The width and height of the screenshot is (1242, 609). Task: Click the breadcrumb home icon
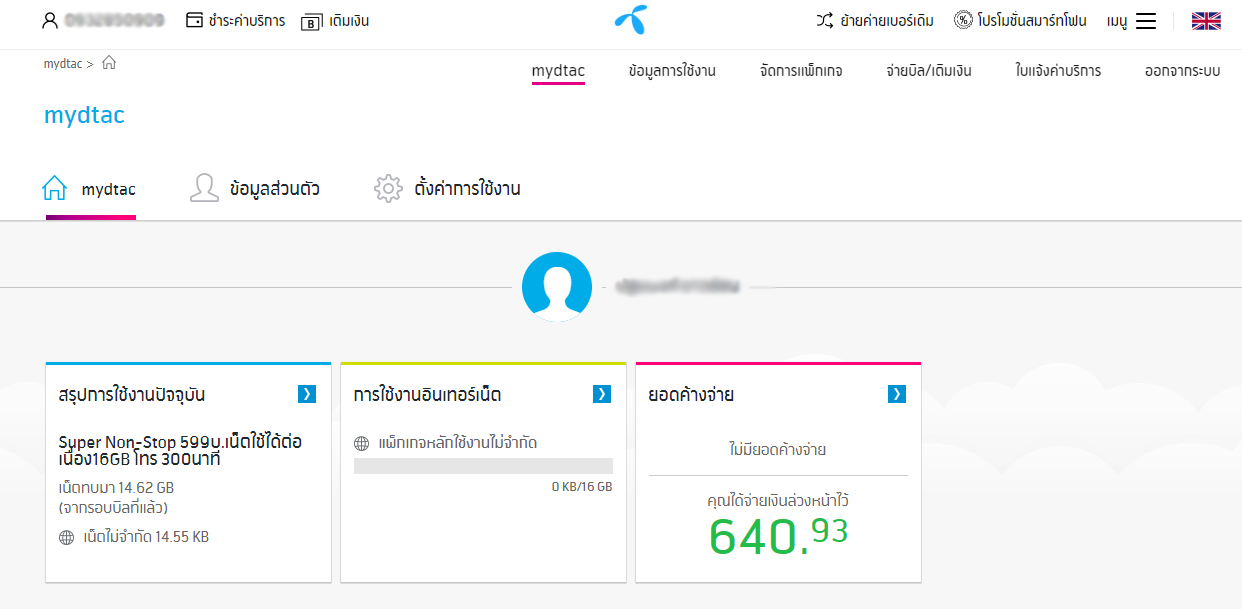click(x=109, y=63)
